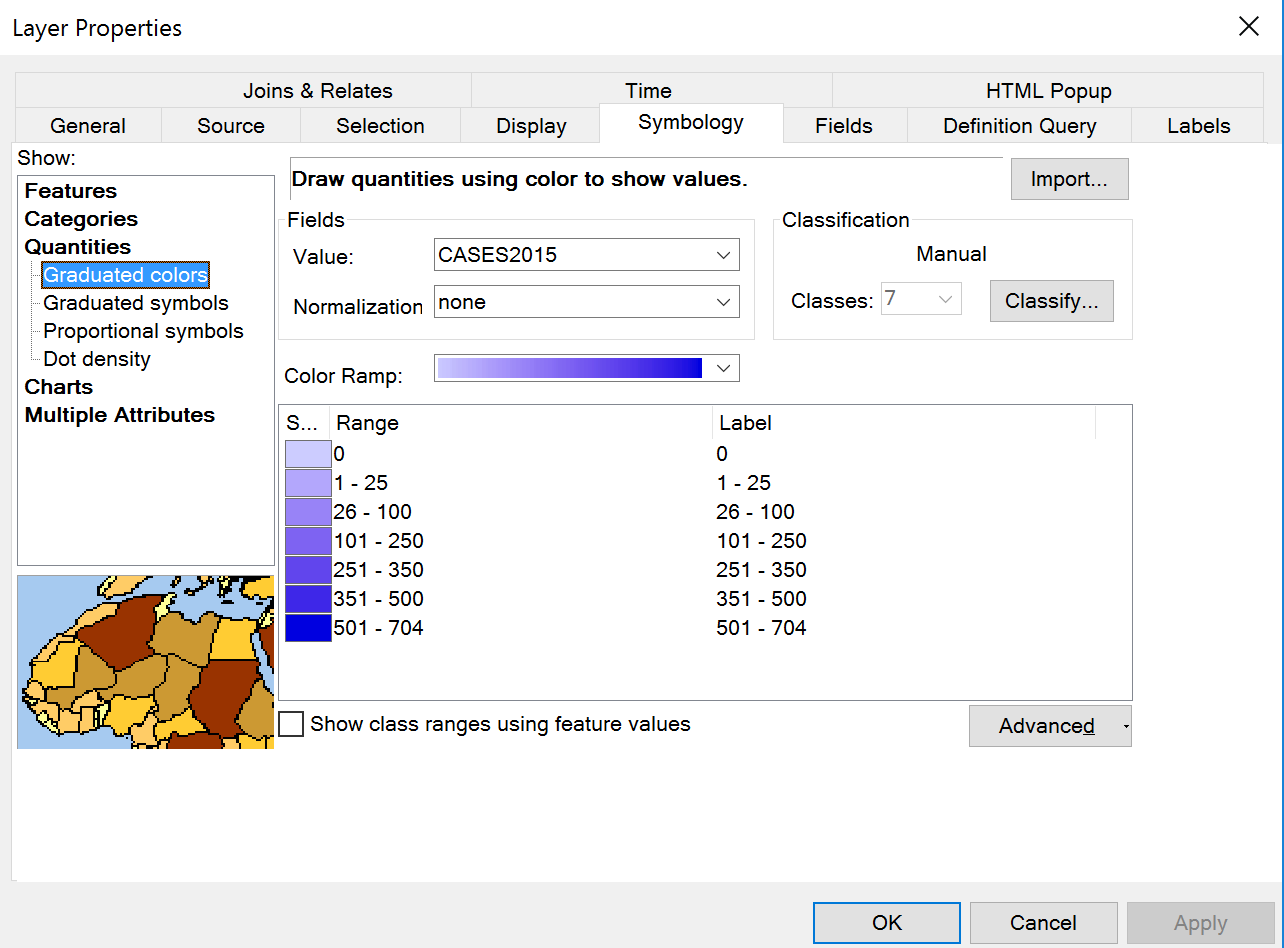Open the Definition Query tab

1019,126
